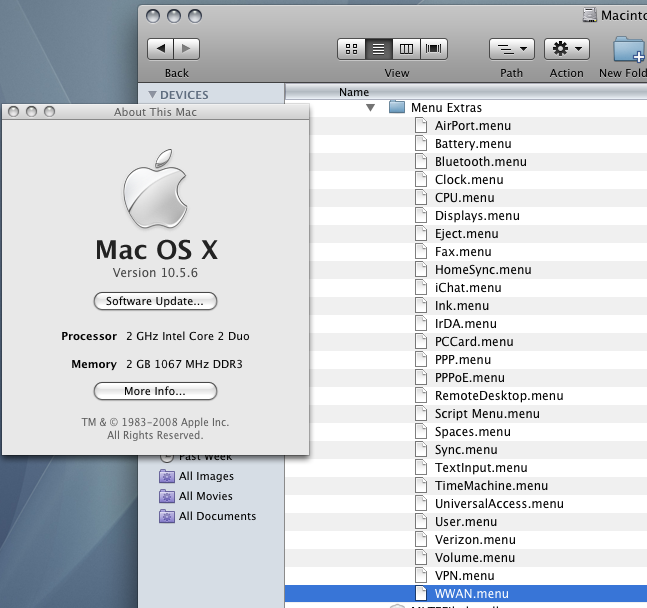Minimize the About This Mac window
This screenshot has width=647, height=608.
pyautogui.click(x=31, y=111)
